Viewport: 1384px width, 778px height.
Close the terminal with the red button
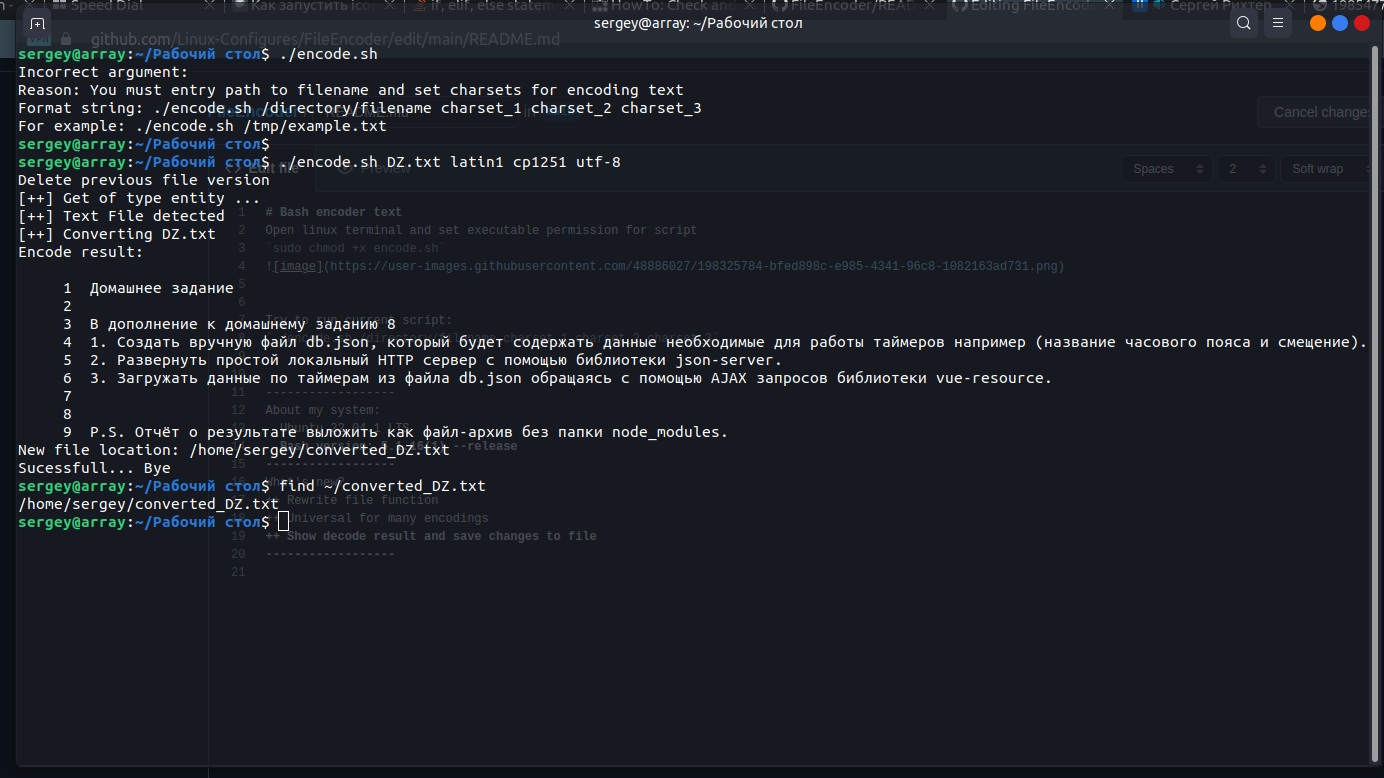(1362, 23)
